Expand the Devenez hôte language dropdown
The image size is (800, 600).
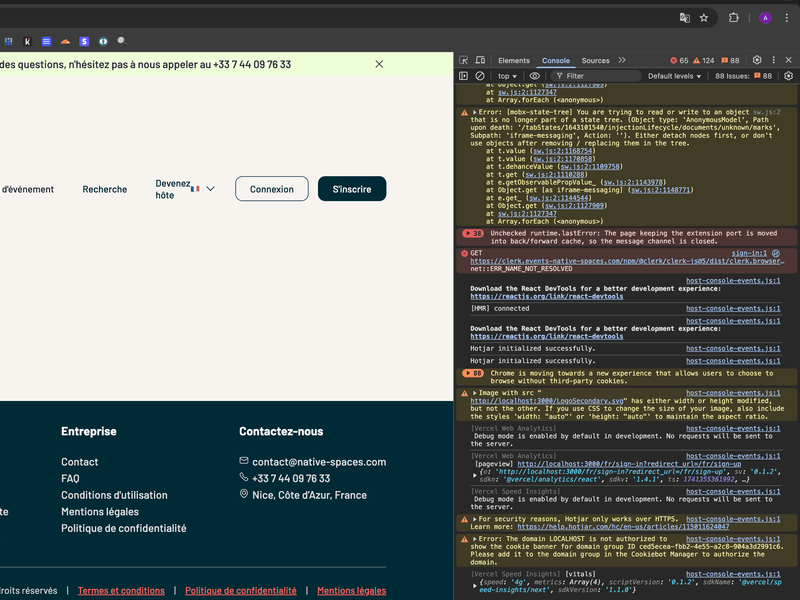tap(210, 189)
